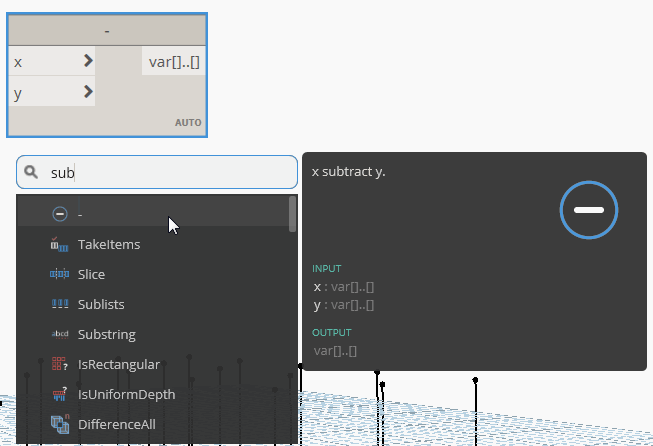653x446 pixels.
Task: Click the Substring node icon
Action: (x=59, y=334)
